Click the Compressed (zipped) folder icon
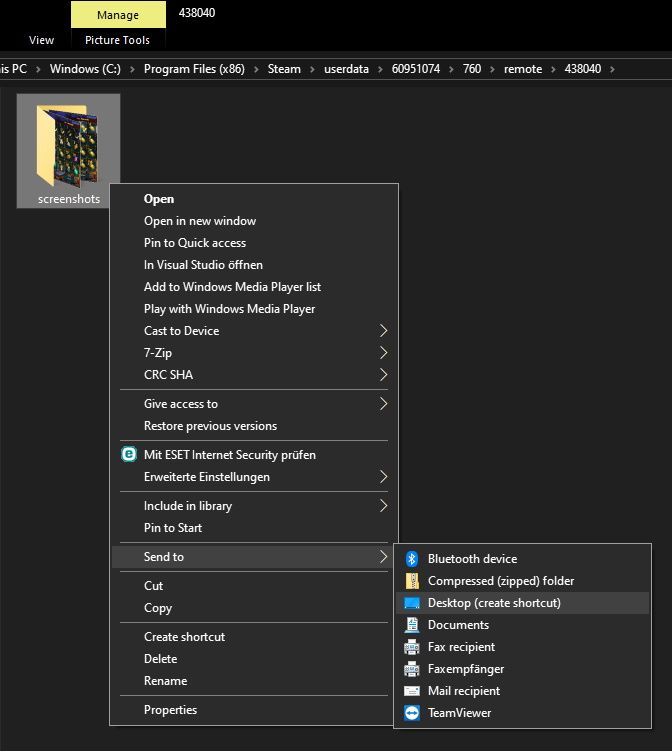The height and width of the screenshot is (751, 672). [412, 580]
